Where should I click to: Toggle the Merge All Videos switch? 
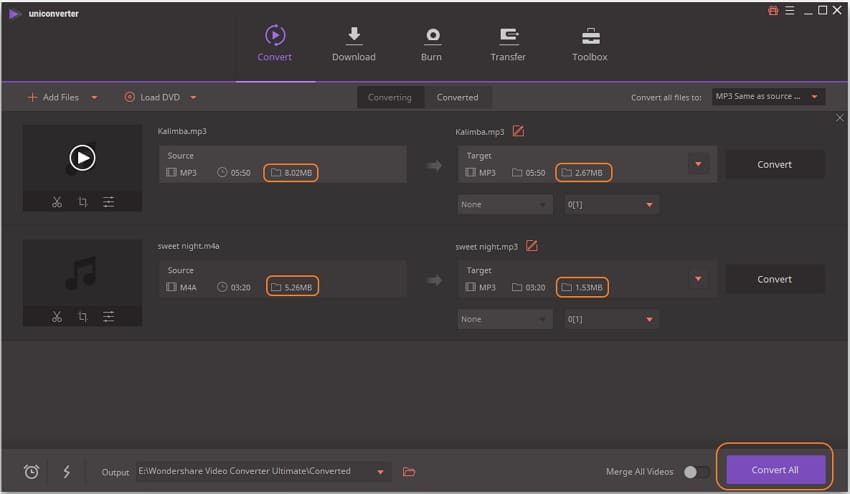696,471
